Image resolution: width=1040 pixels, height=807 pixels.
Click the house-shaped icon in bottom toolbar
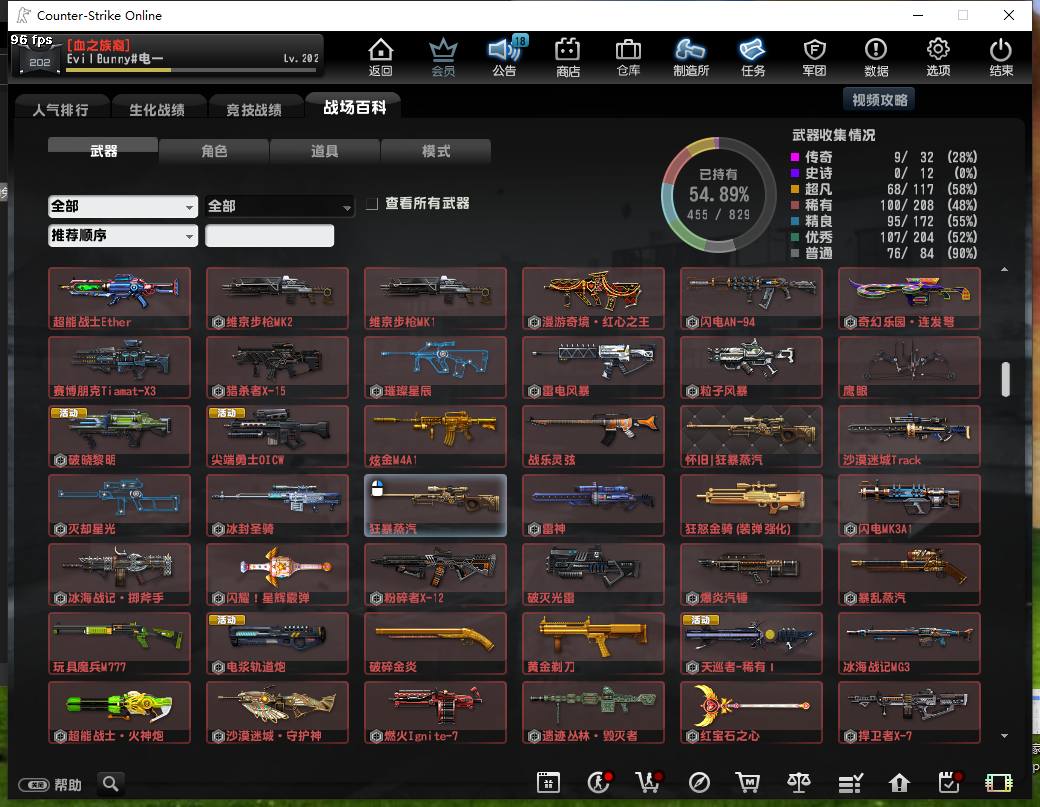point(899,782)
